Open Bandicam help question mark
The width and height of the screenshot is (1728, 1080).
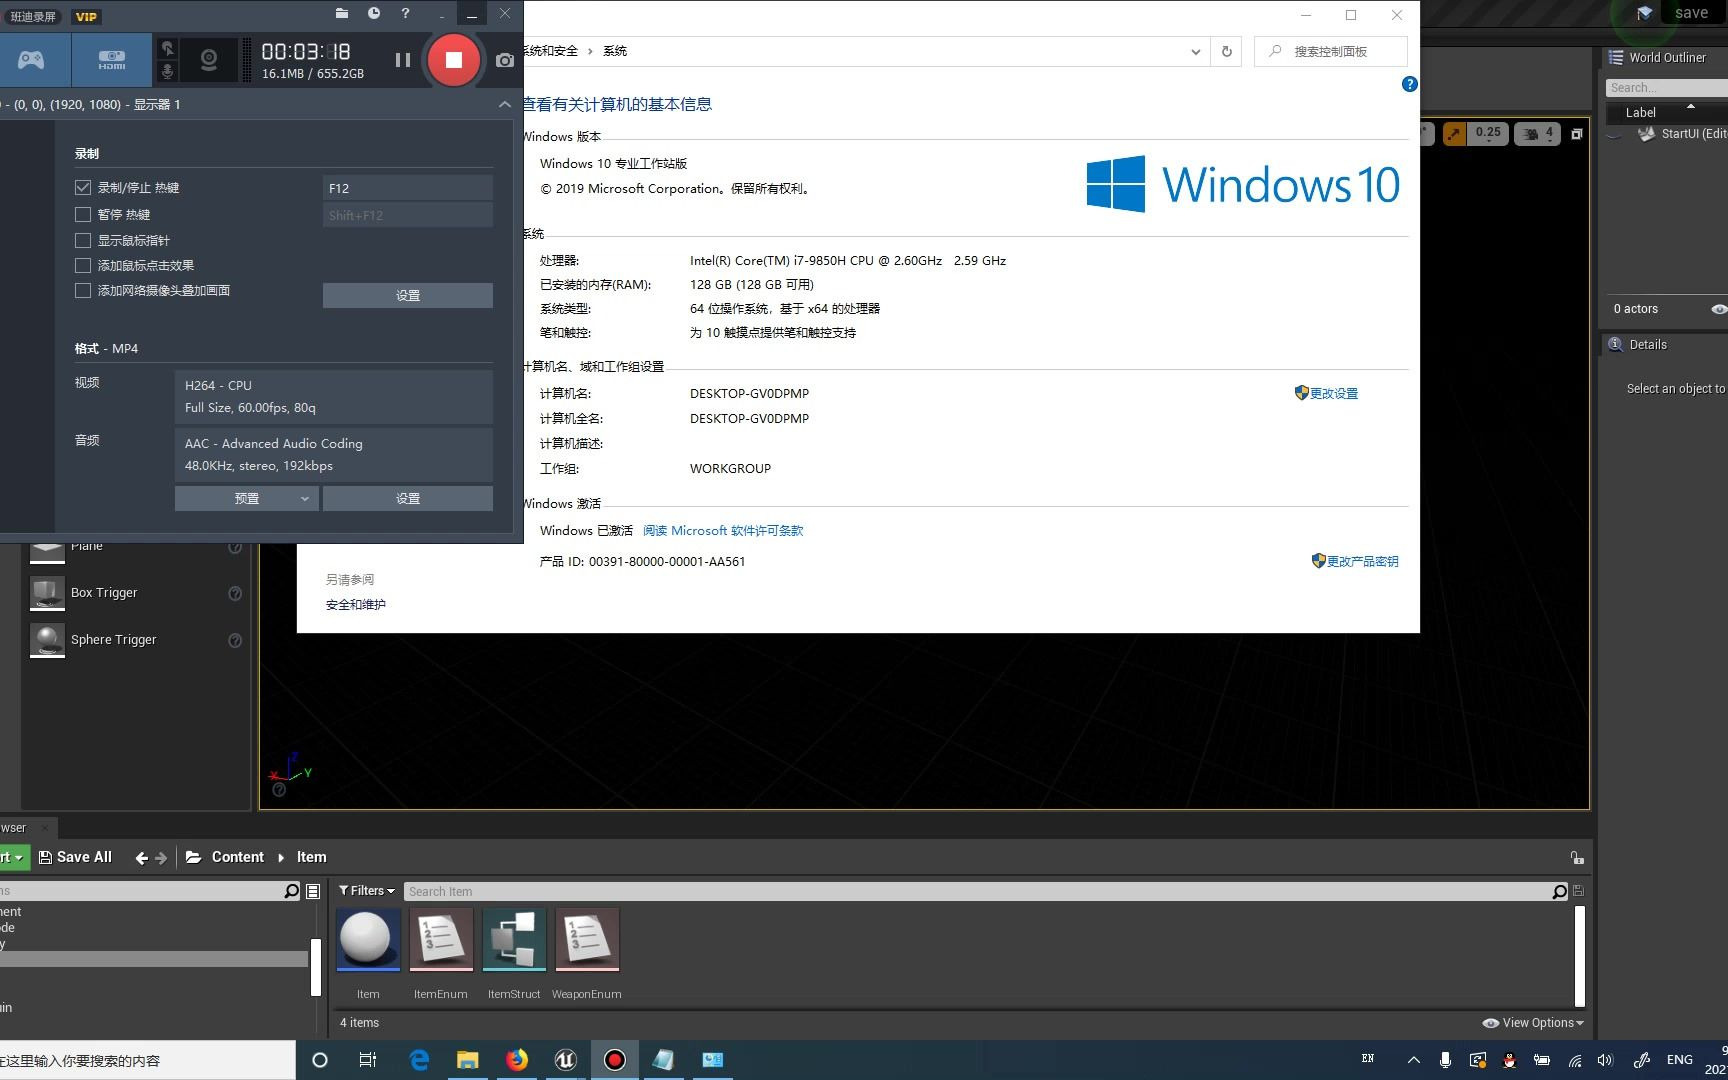405,13
